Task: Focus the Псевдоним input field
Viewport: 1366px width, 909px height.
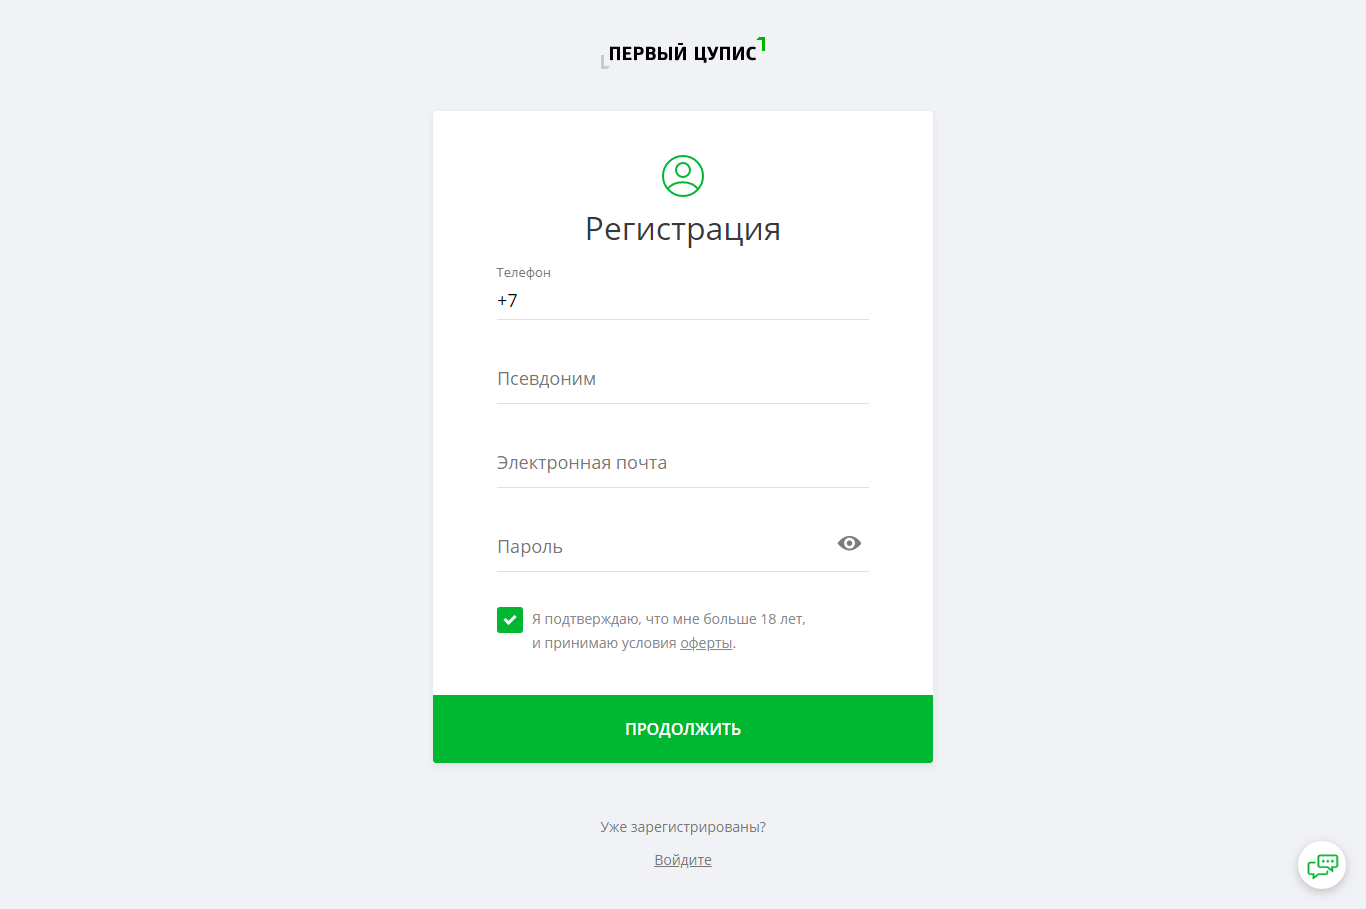Action: [683, 379]
